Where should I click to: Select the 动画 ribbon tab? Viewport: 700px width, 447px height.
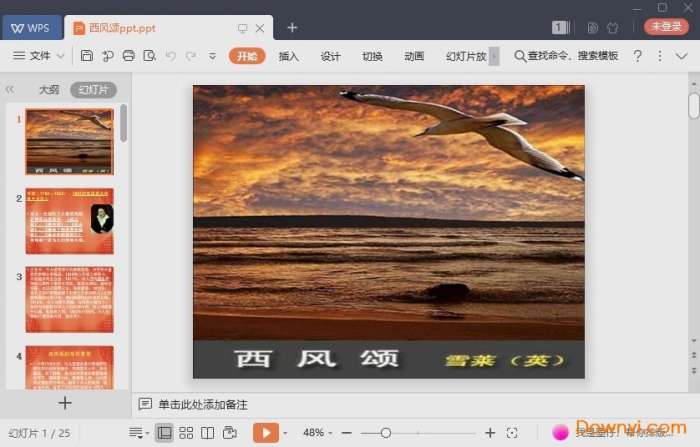click(414, 56)
